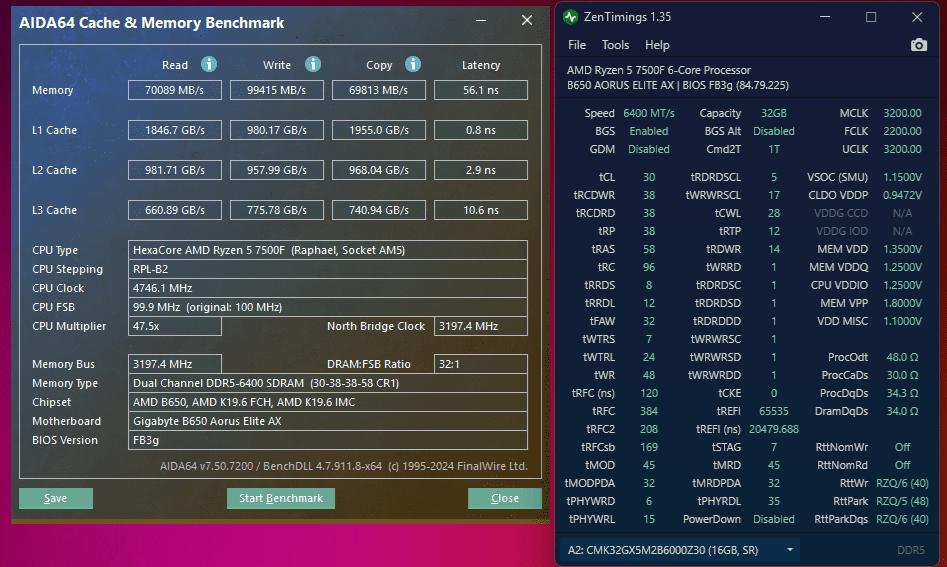Click the ZenTimings app logo icon
Image resolution: width=947 pixels, height=567 pixels.
coord(570,17)
